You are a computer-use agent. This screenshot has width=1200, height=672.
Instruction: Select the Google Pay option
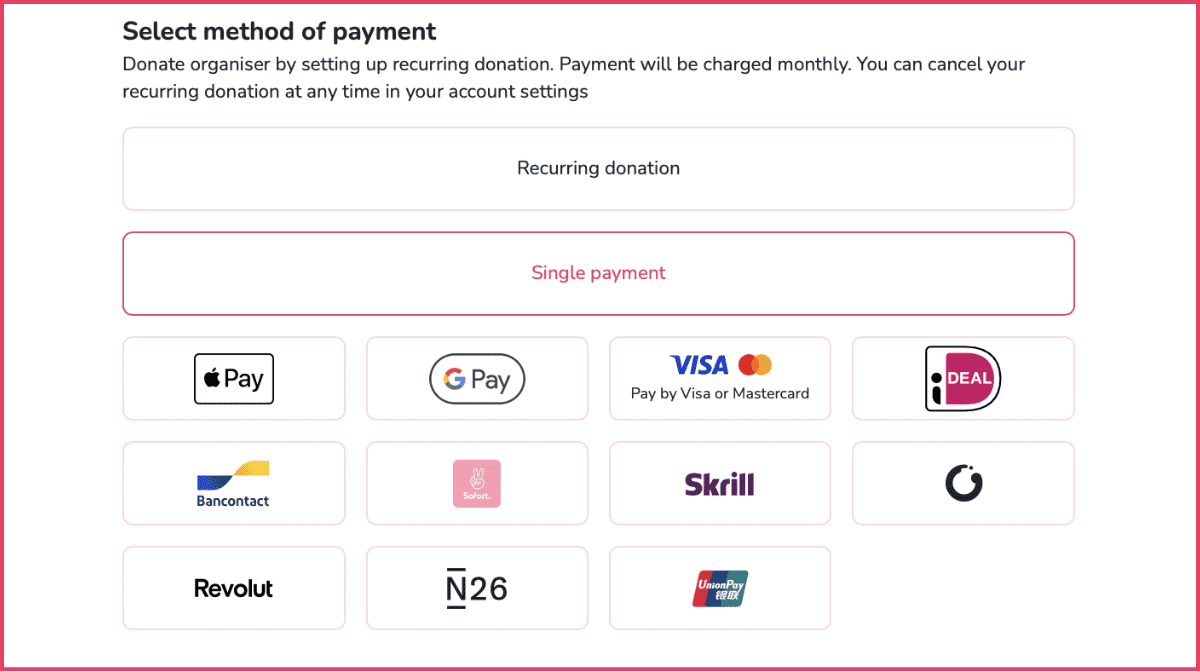[x=477, y=379]
